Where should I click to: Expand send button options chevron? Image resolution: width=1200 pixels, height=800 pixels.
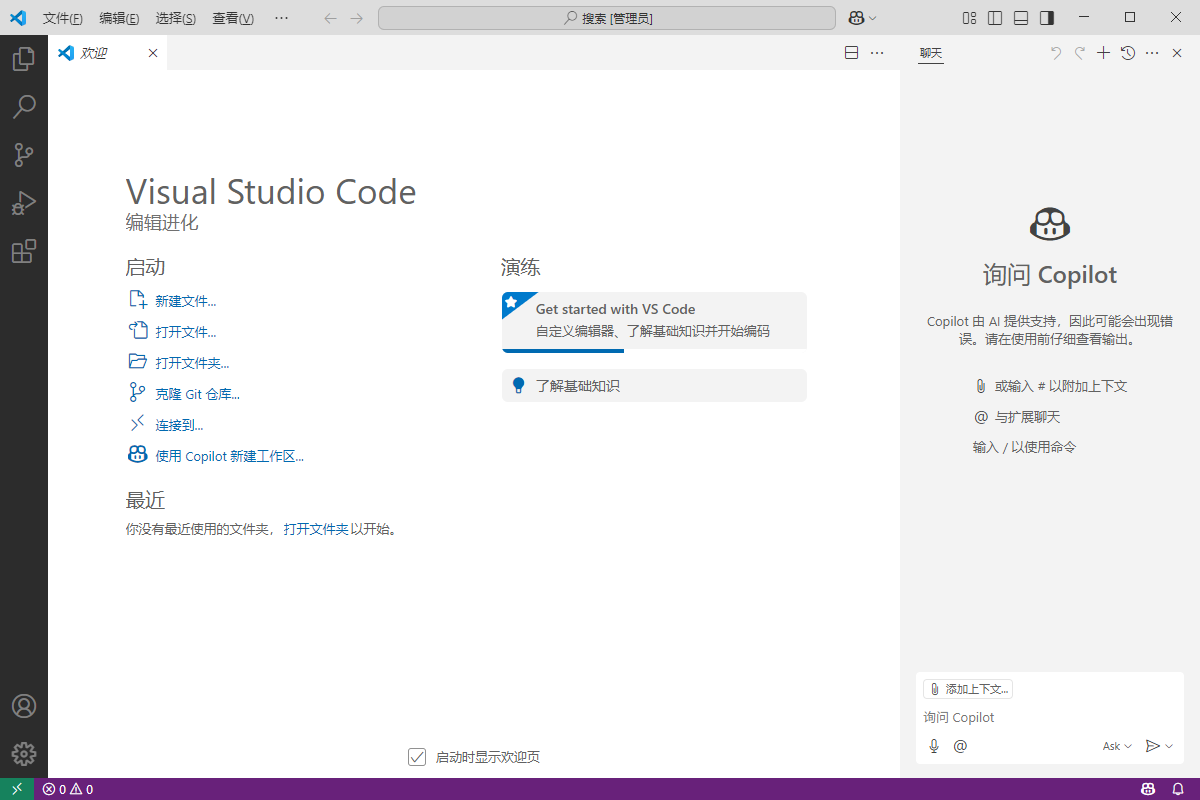1169,746
